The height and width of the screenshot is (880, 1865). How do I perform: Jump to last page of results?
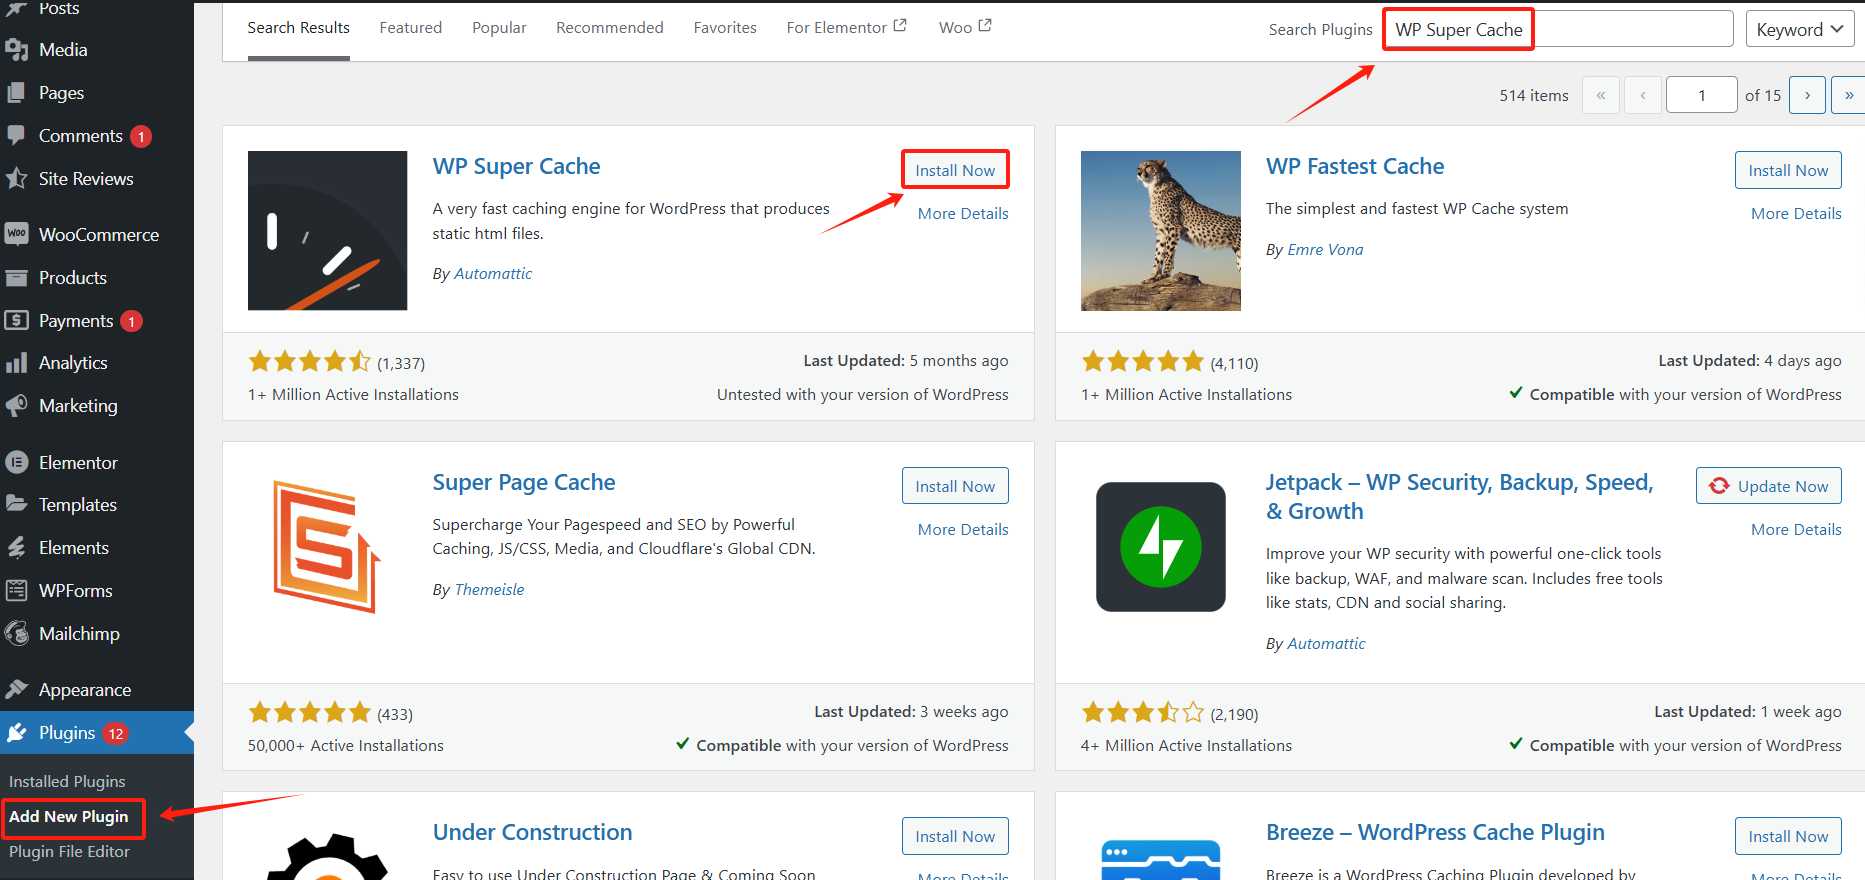click(1848, 95)
